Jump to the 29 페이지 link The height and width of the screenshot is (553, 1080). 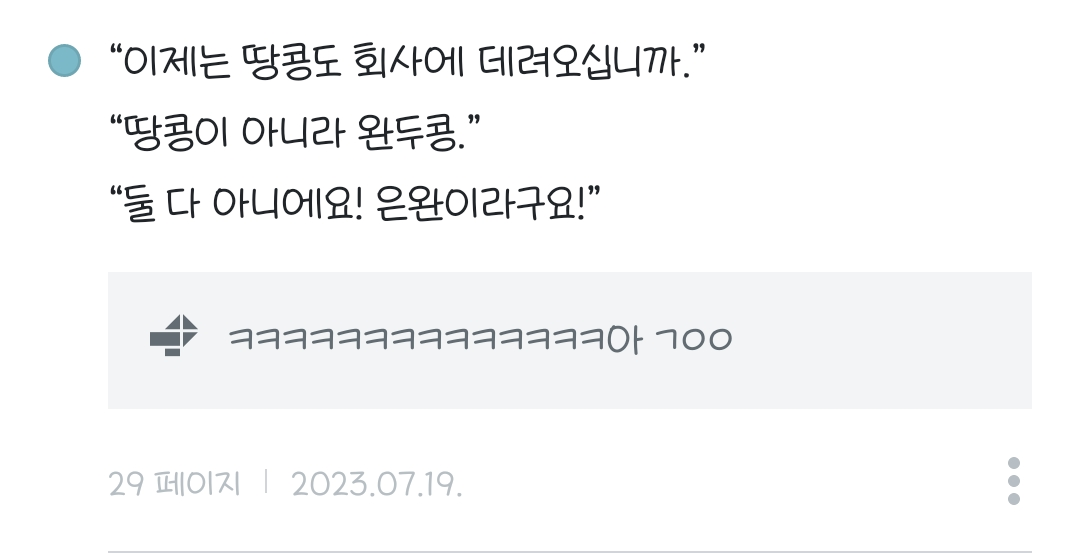tap(174, 483)
